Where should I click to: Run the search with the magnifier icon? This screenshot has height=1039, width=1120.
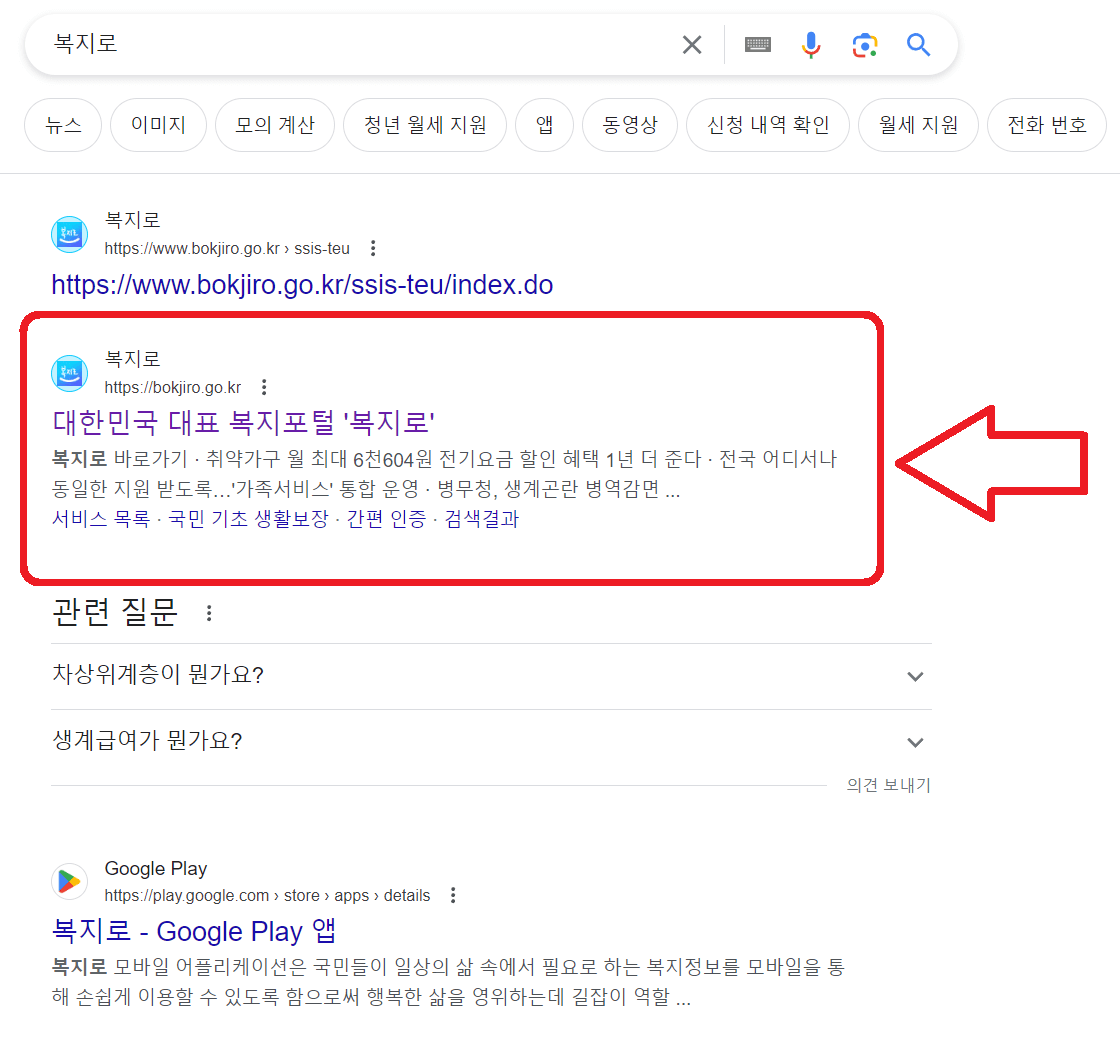[x=918, y=45]
